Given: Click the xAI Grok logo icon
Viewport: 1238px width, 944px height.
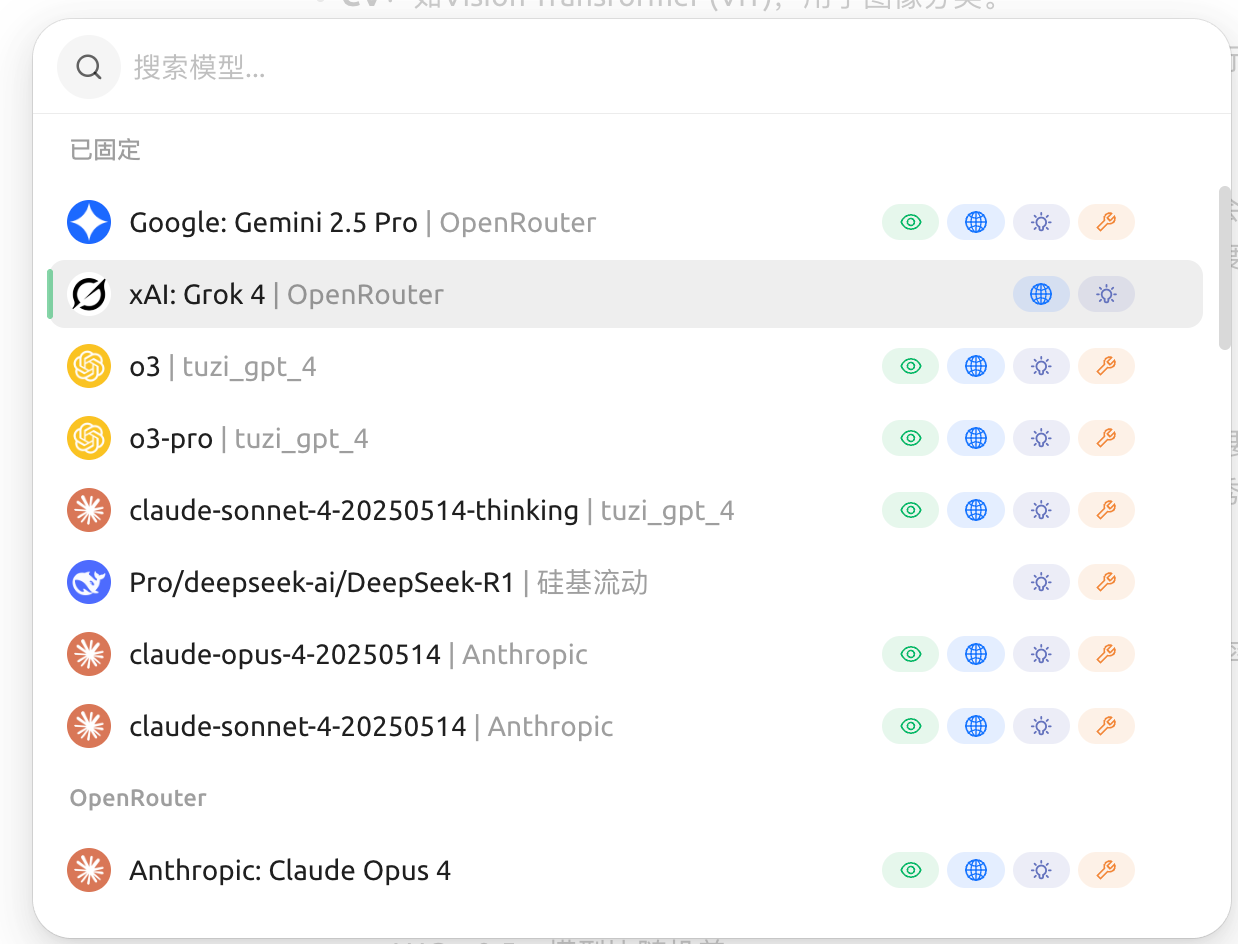Looking at the screenshot, I should [x=89, y=294].
